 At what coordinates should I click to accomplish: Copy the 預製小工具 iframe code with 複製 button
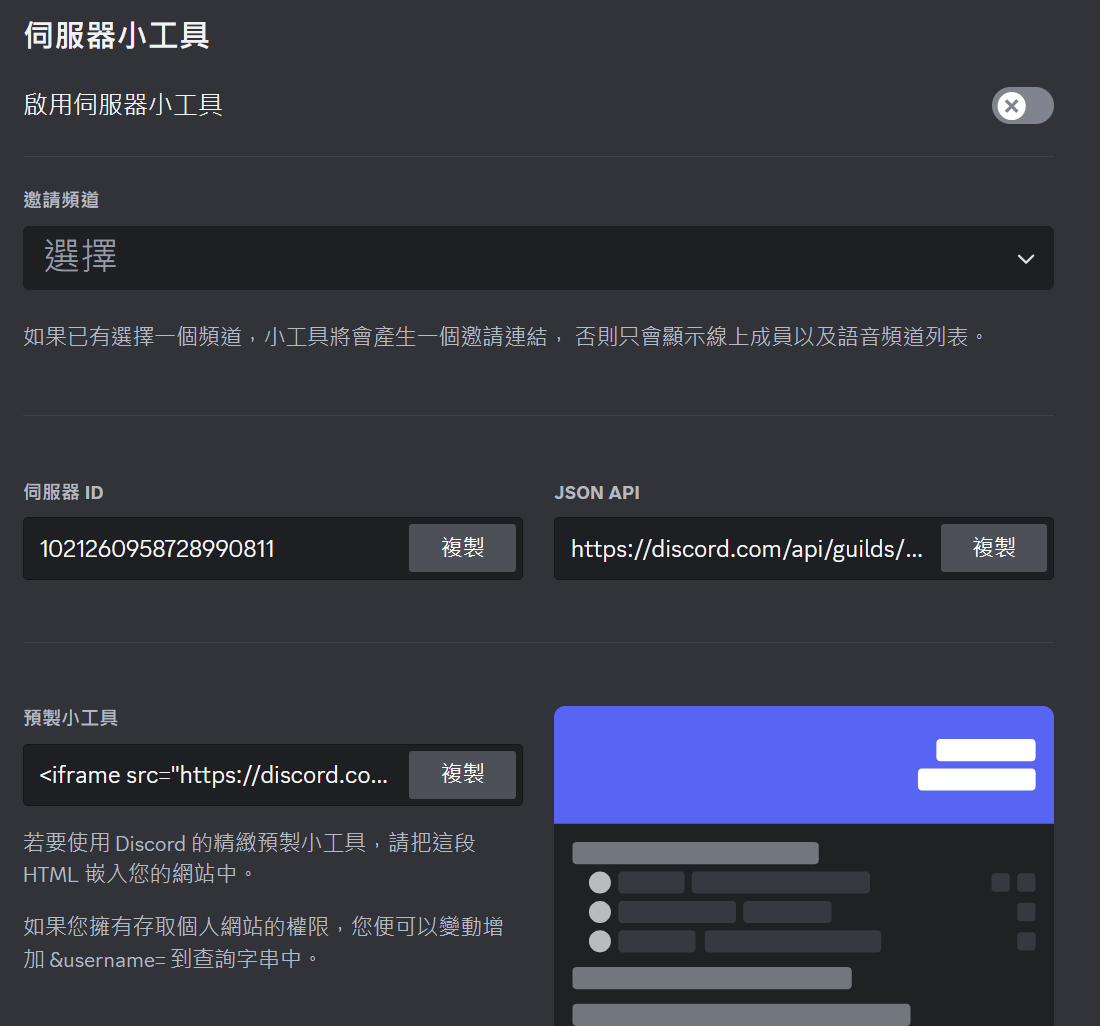coord(462,774)
